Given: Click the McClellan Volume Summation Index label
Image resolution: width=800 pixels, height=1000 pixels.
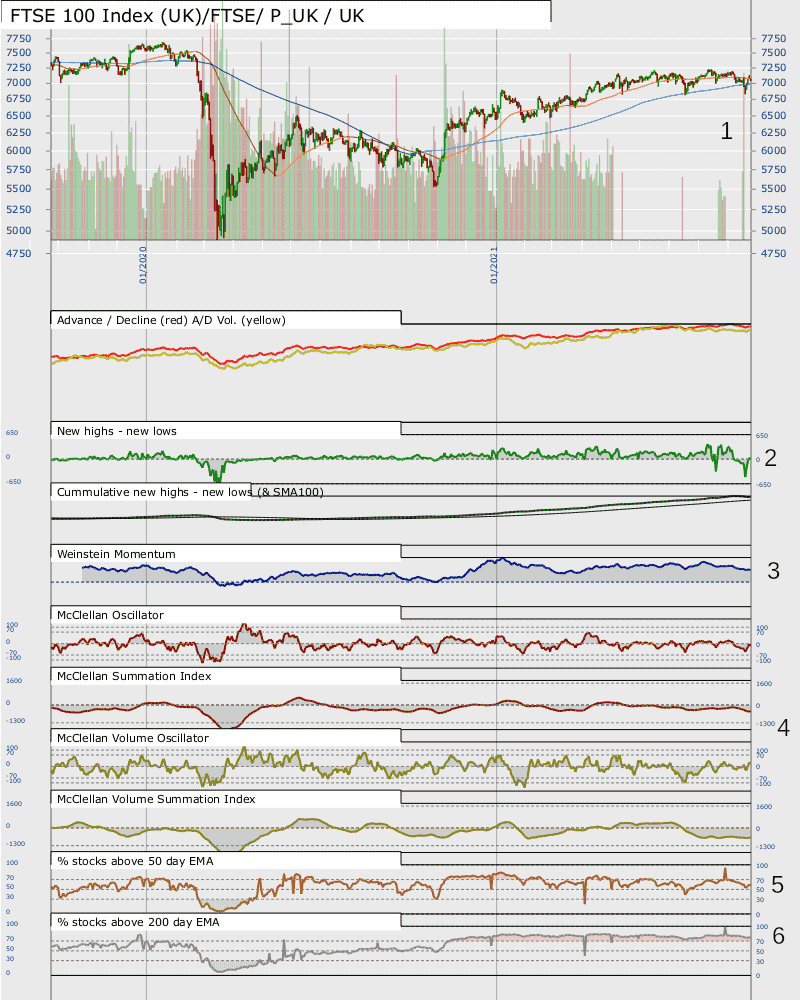Looking at the screenshot, I should (156, 799).
